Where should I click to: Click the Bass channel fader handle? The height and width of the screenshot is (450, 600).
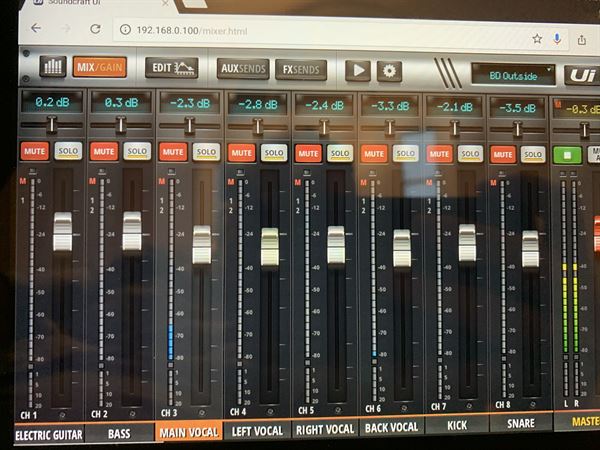[x=132, y=231]
